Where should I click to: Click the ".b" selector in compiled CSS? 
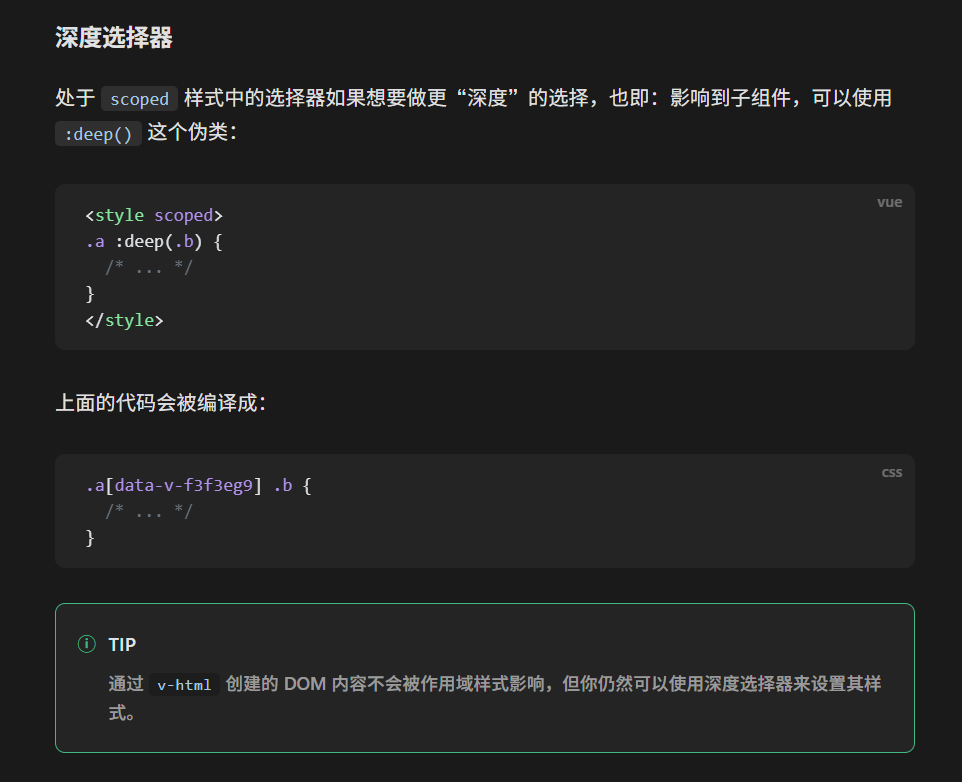(x=283, y=485)
